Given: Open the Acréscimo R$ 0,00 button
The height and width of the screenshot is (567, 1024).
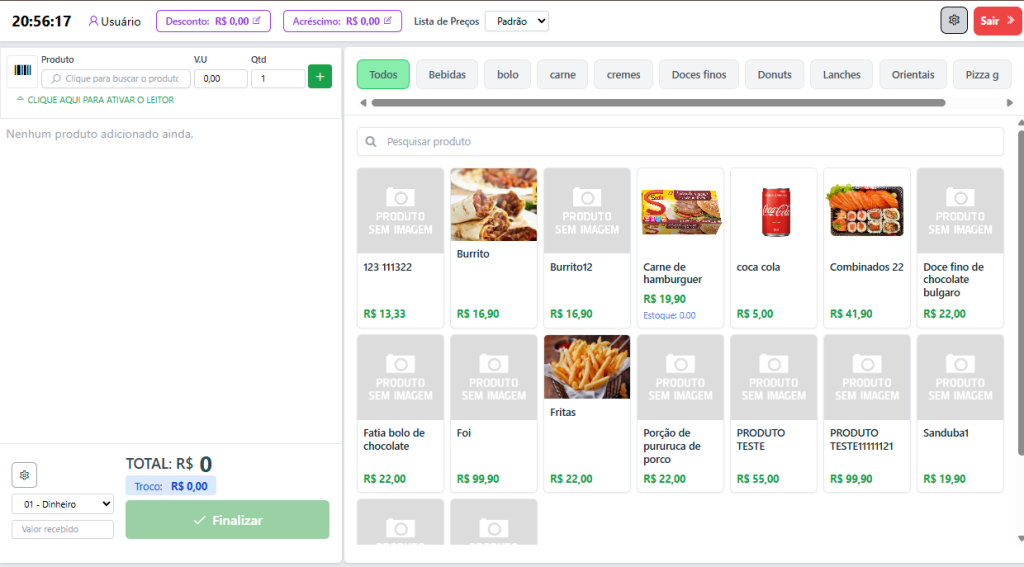Looking at the screenshot, I should pos(342,21).
